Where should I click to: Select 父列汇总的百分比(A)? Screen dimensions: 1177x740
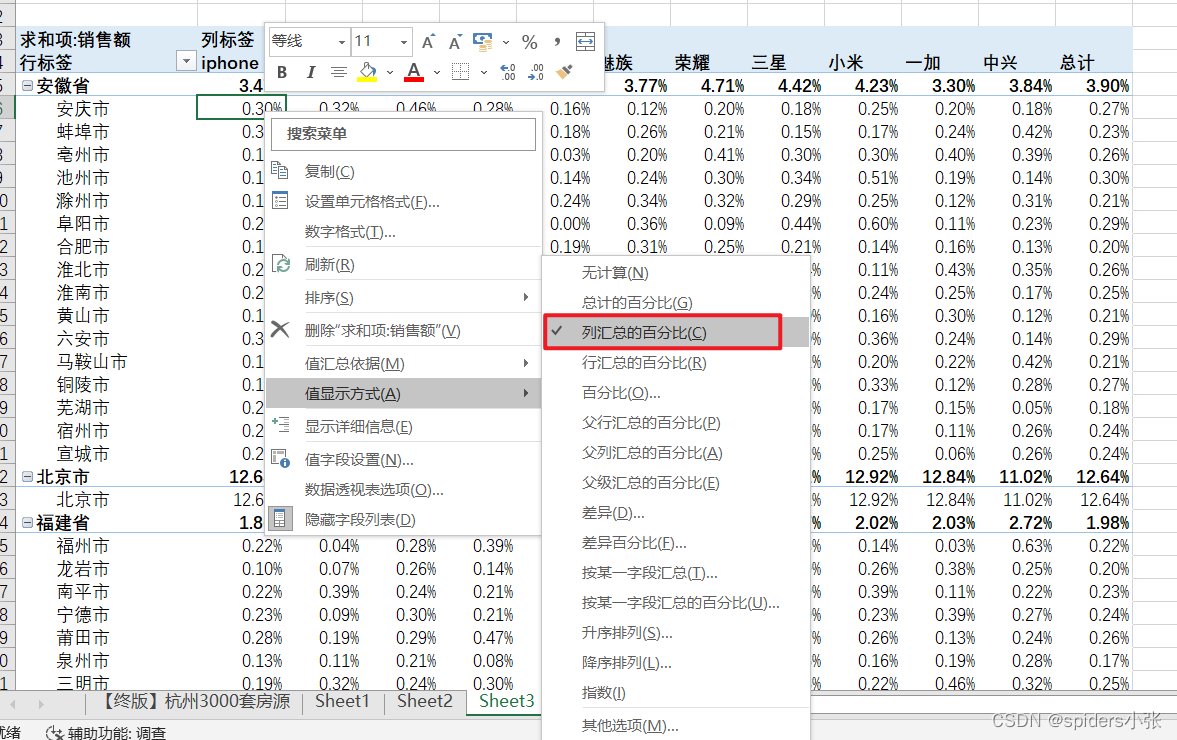pos(652,453)
